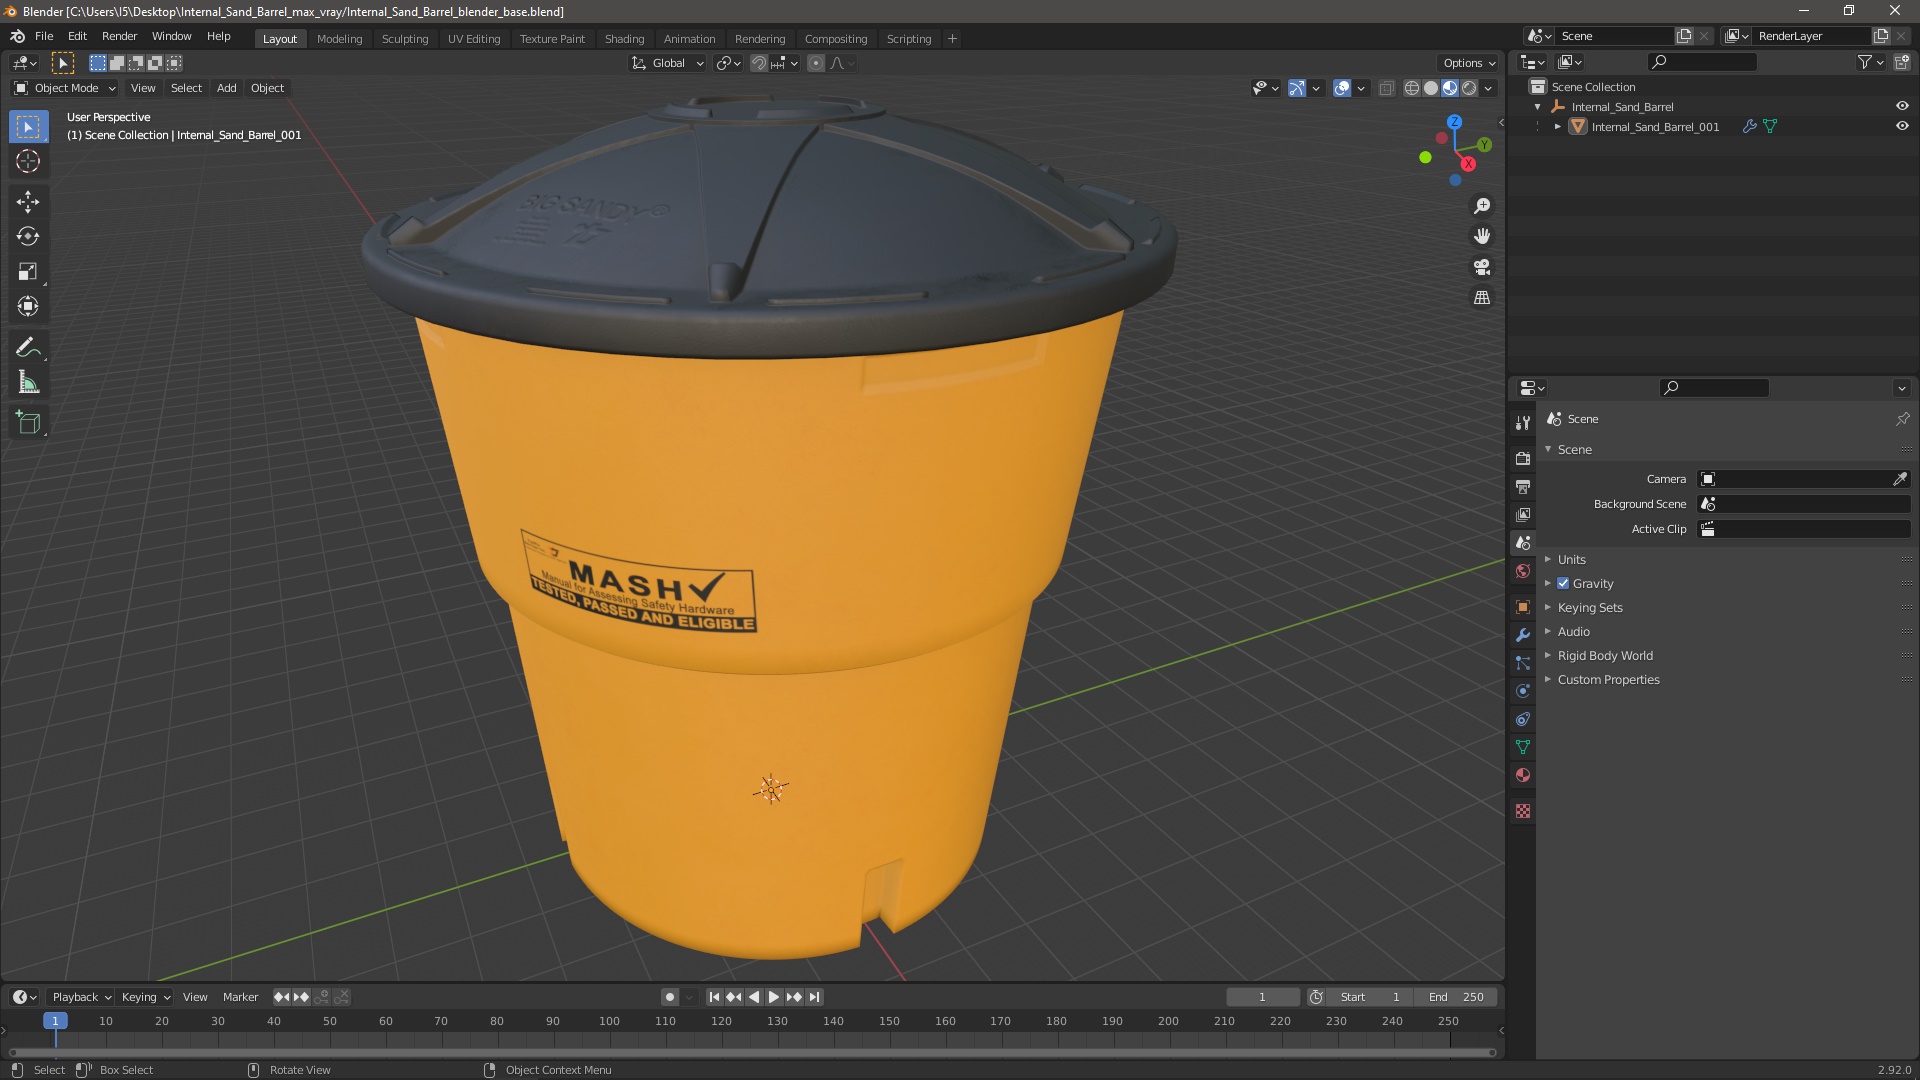The width and height of the screenshot is (1920, 1080).
Task: Expand the Audio panel
Action: (x=1573, y=631)
